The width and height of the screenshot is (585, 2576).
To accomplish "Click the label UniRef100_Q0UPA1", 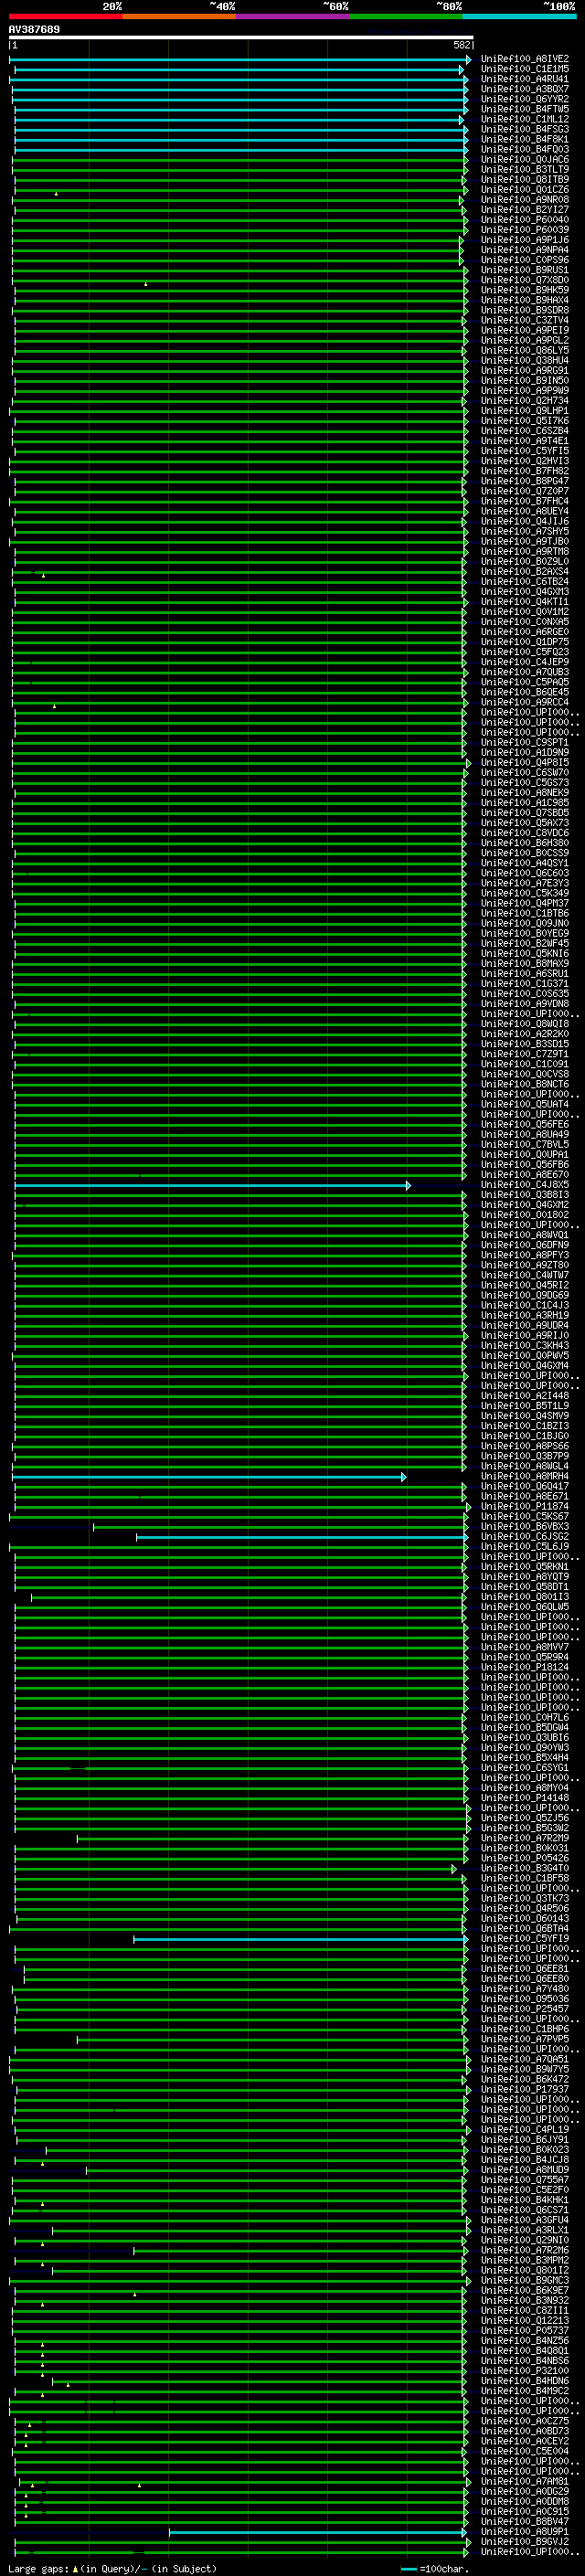I will pyautogui.click(x=524, y=1154).
